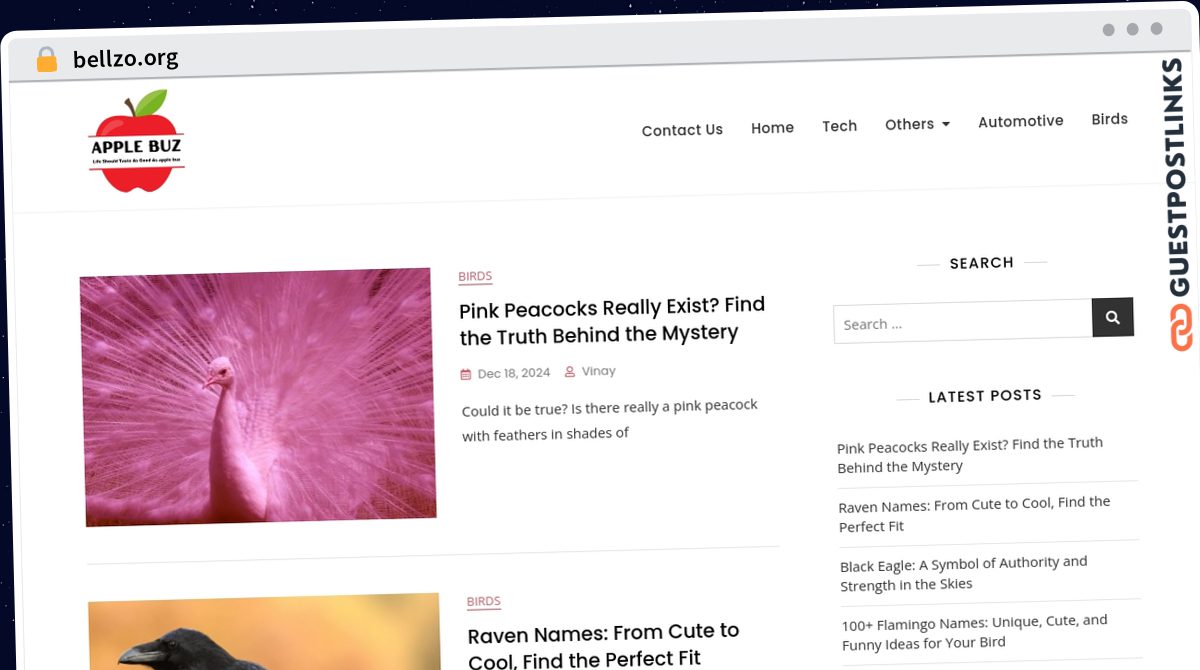Click the BIRDS category above Pink Peacocks title
This screenshot has width=1200, height=670.
[475, 277]
